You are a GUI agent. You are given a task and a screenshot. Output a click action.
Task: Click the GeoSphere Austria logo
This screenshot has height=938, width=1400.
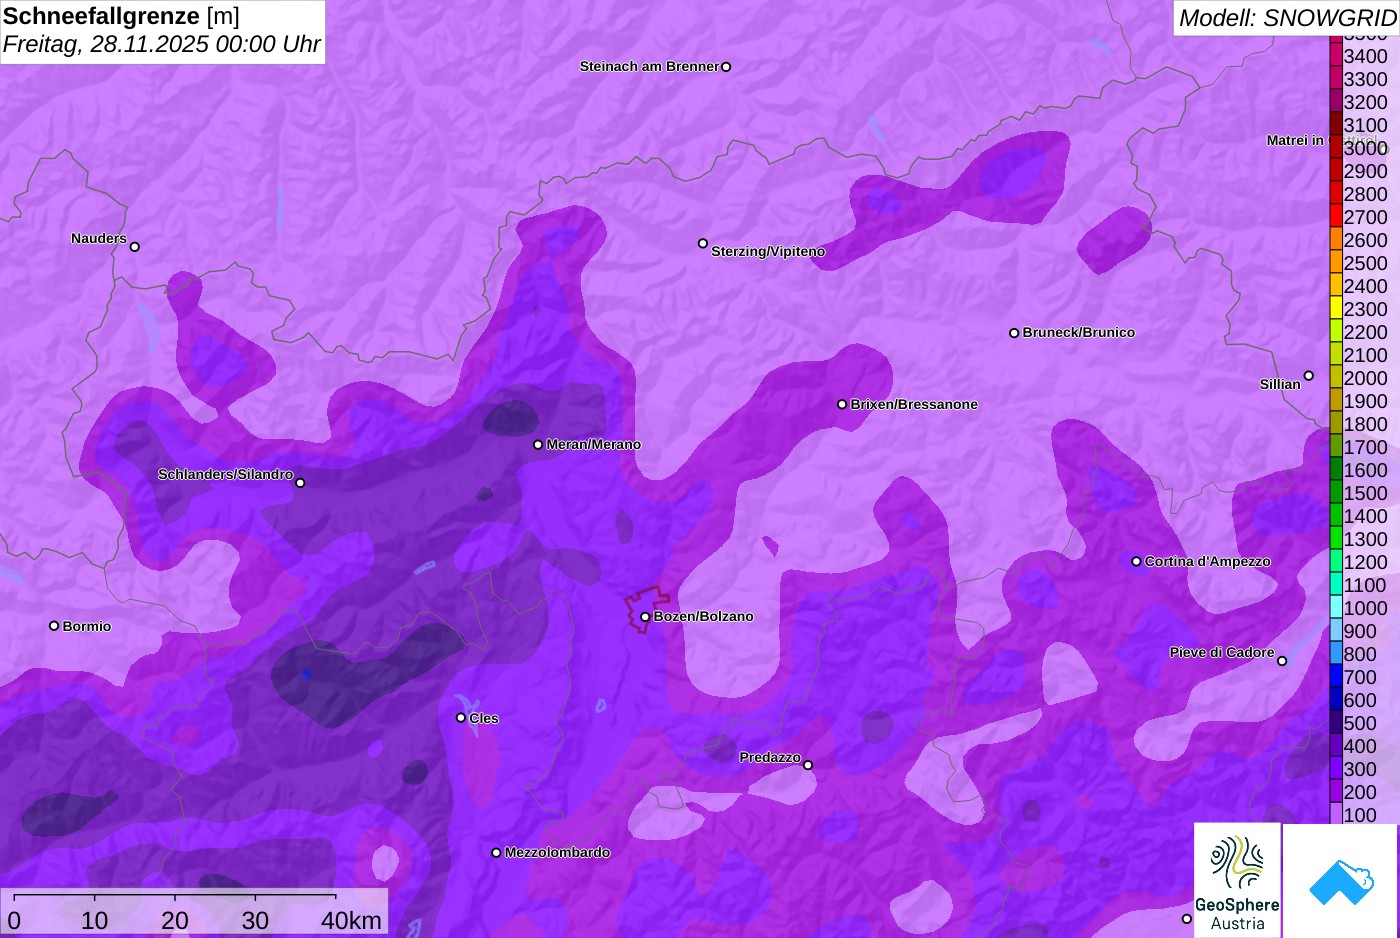coord(1237,881)
